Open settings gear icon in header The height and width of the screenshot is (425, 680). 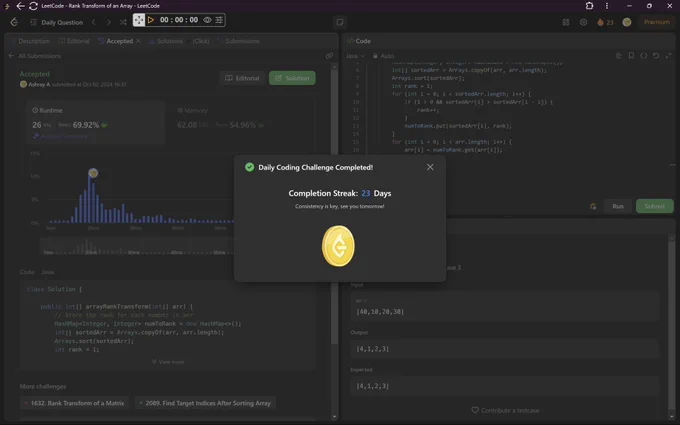pos(583,22)
